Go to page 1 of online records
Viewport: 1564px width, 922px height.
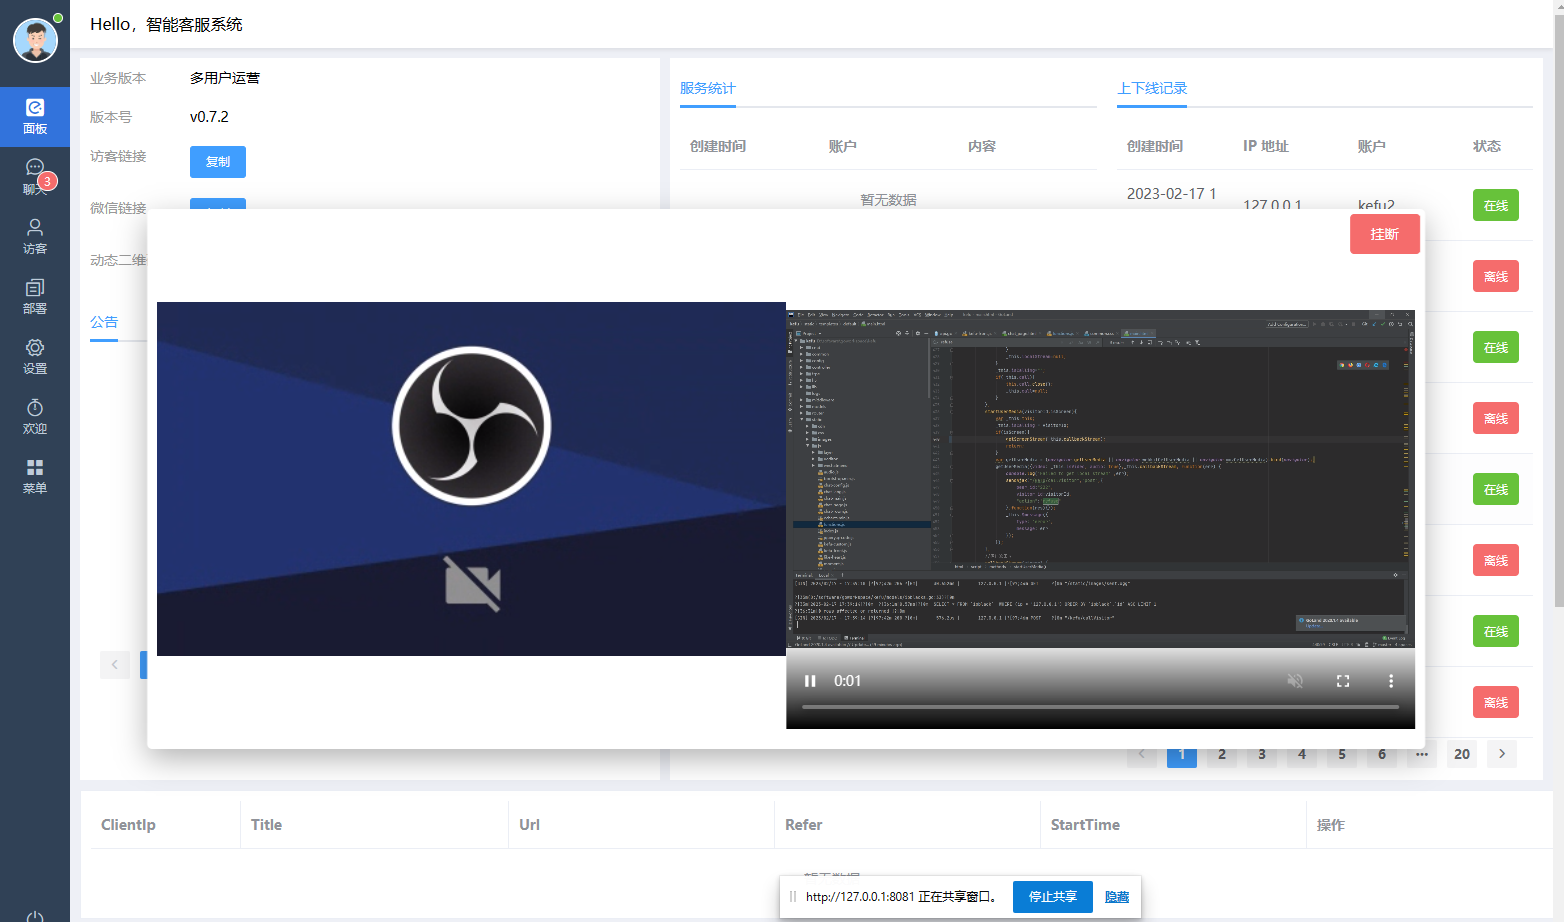(1182, 754)
